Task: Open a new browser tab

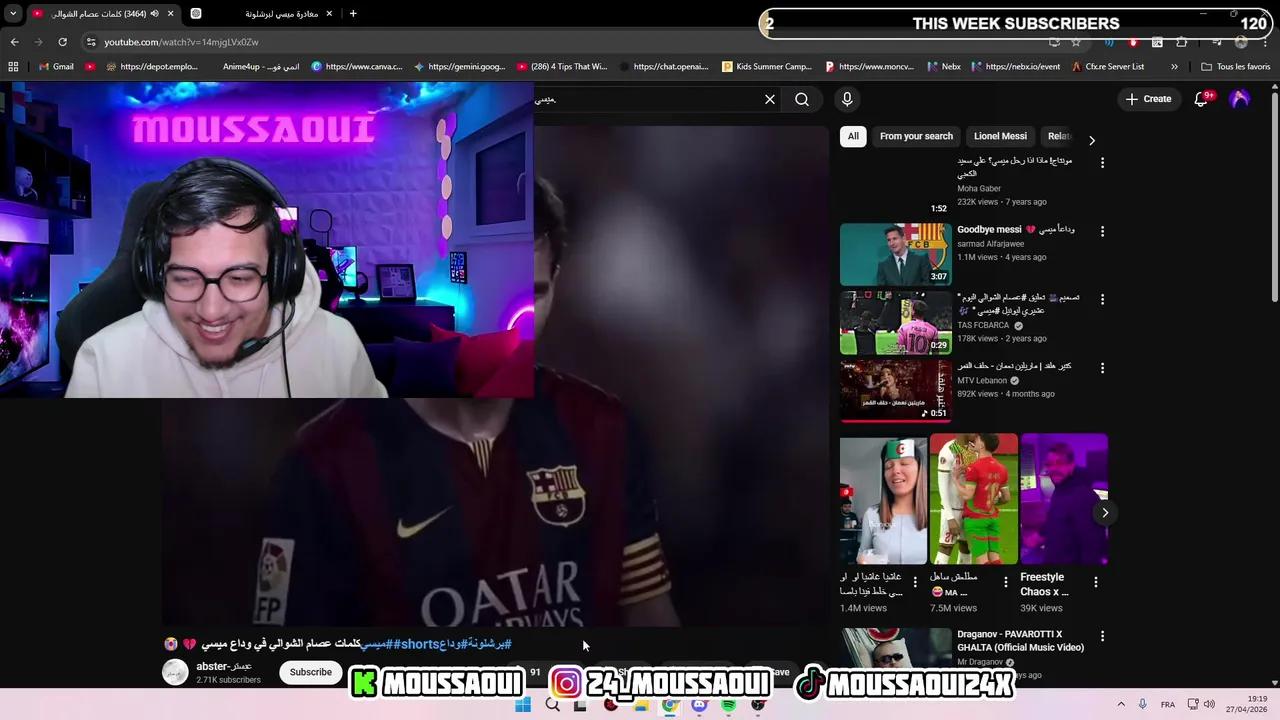Action: 353,14
